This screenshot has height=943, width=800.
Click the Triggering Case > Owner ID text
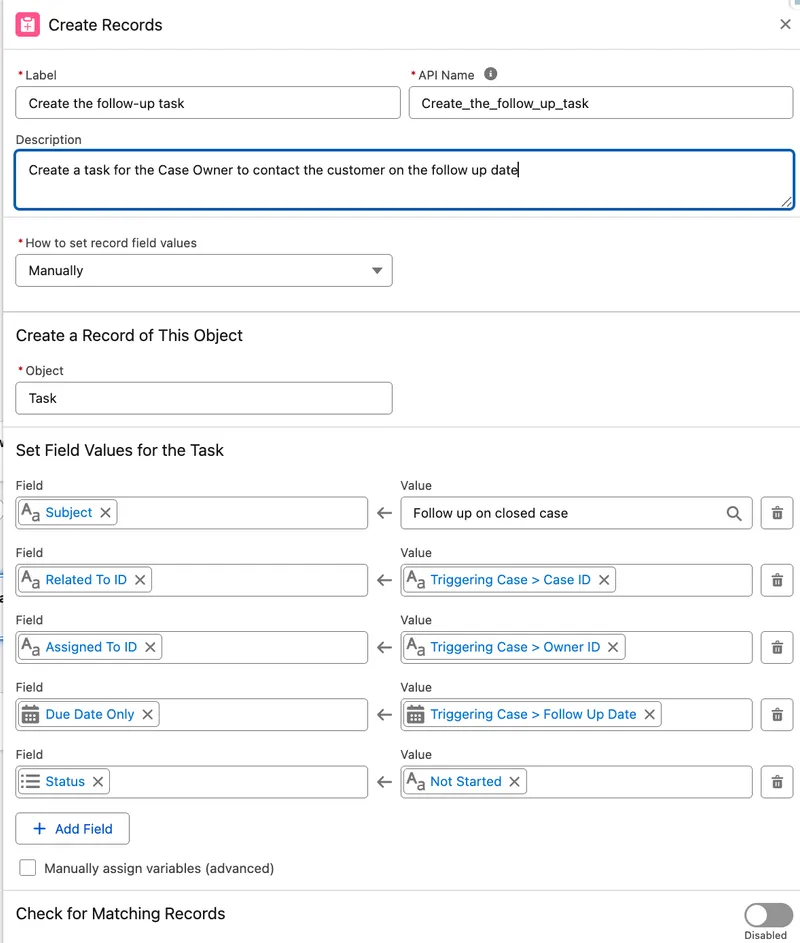coord(515,647)
